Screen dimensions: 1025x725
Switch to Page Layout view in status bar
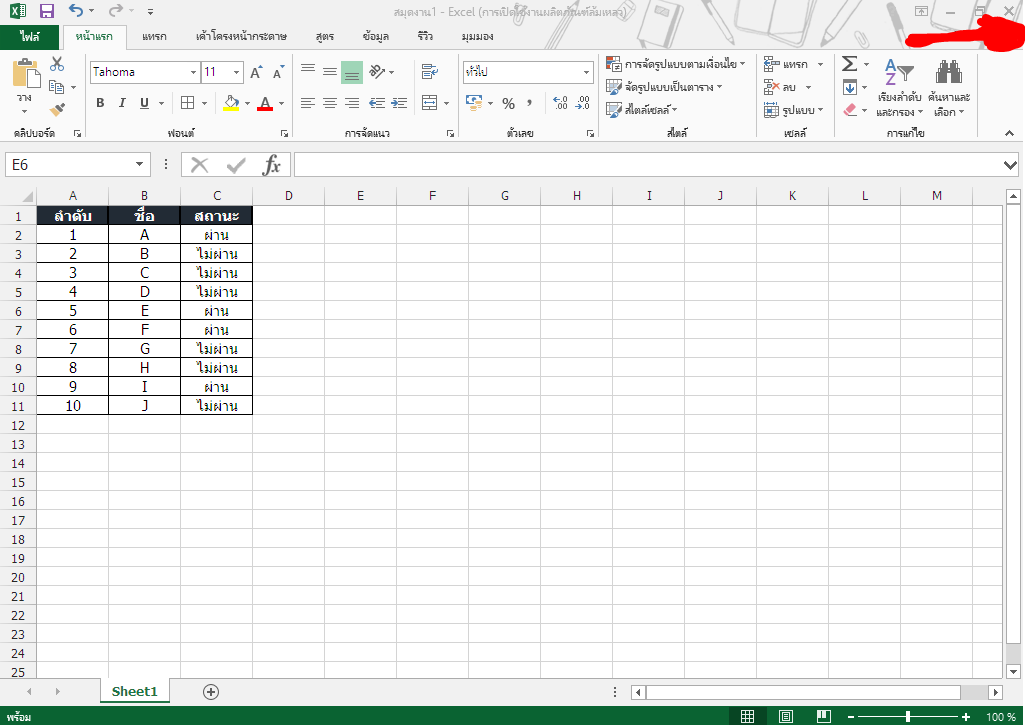pos(786,717)
